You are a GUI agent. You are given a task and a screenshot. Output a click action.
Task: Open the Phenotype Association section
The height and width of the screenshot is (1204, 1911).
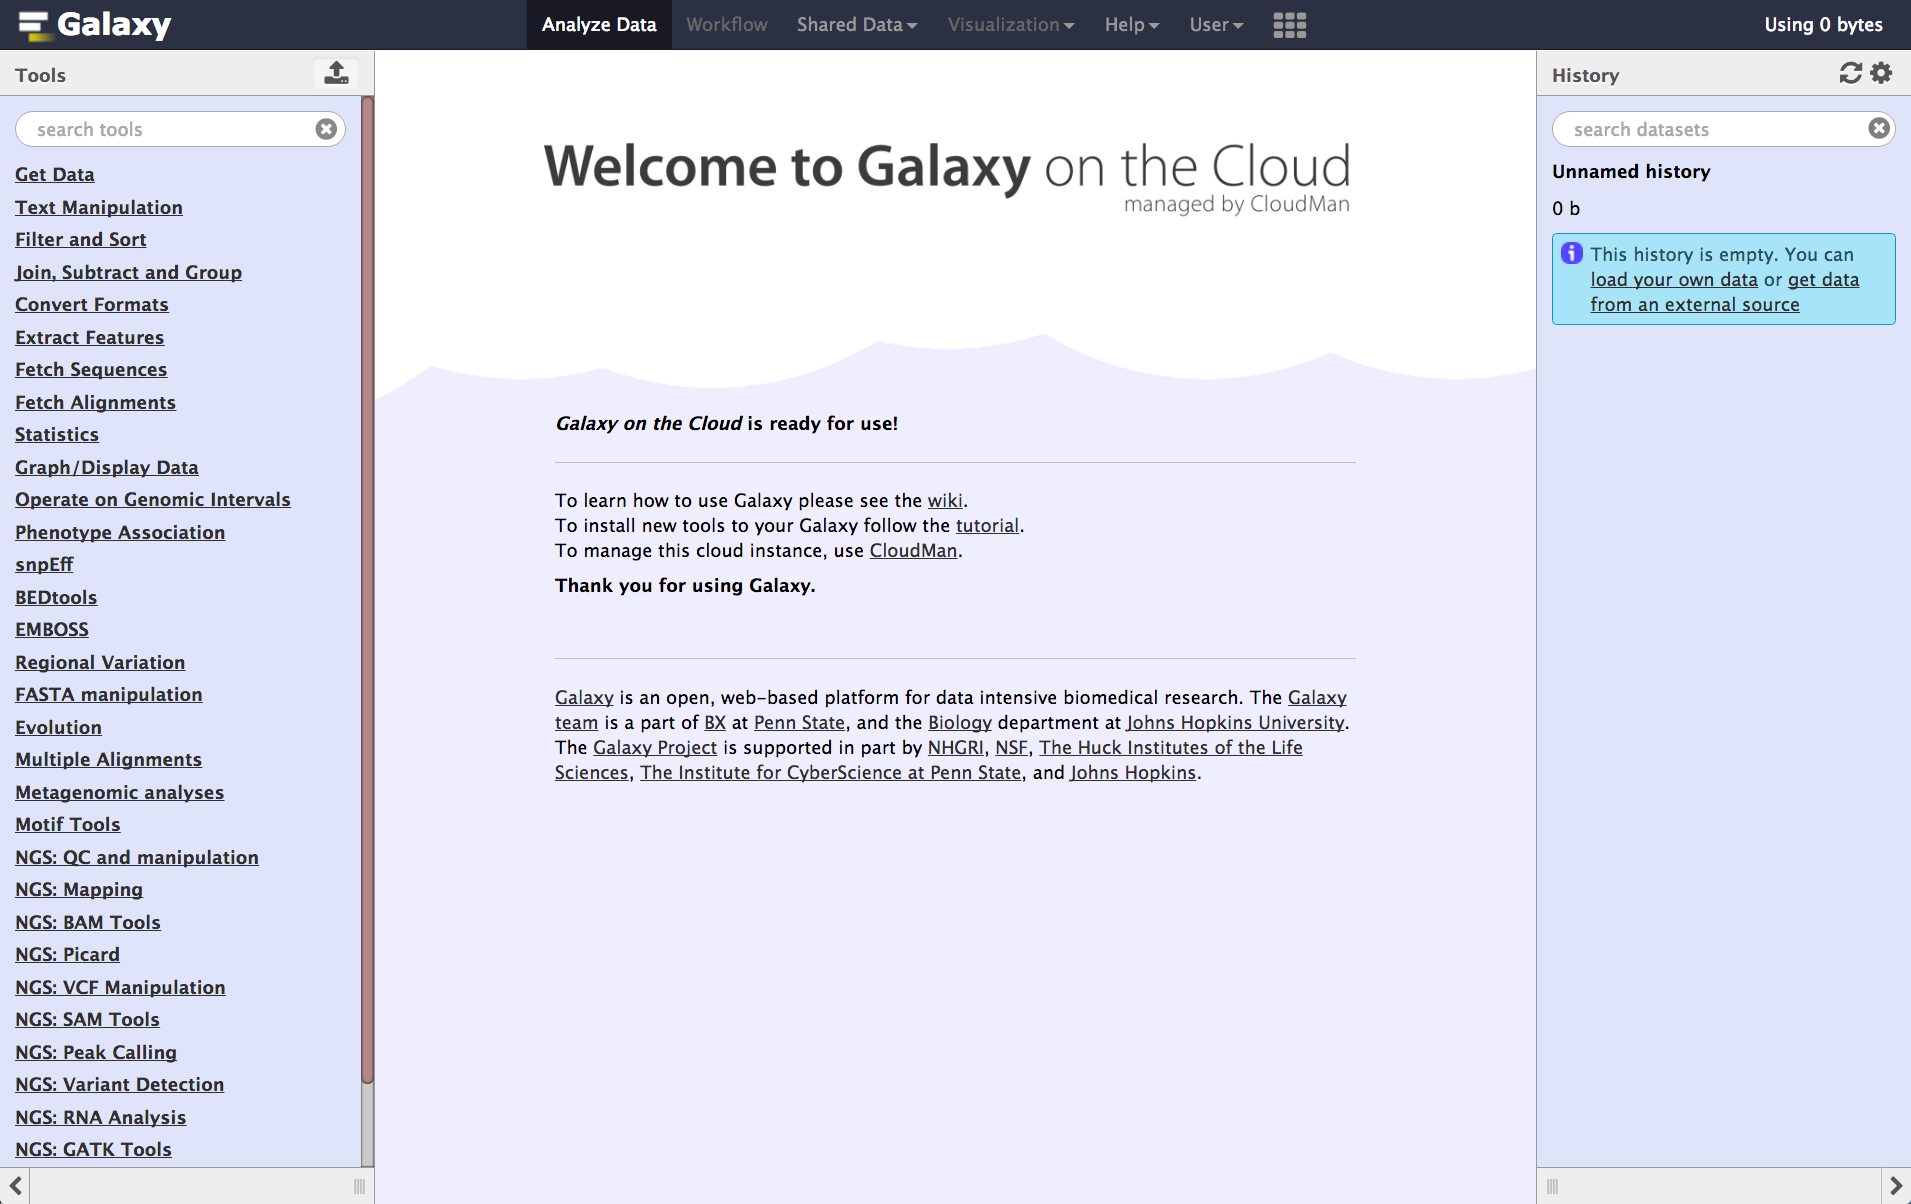tap(120, 532)
